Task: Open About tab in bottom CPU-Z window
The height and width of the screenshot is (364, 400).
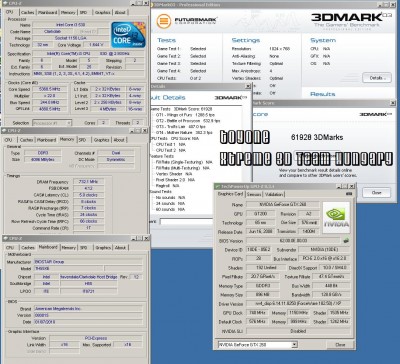Action: click(x=120, y=248)
